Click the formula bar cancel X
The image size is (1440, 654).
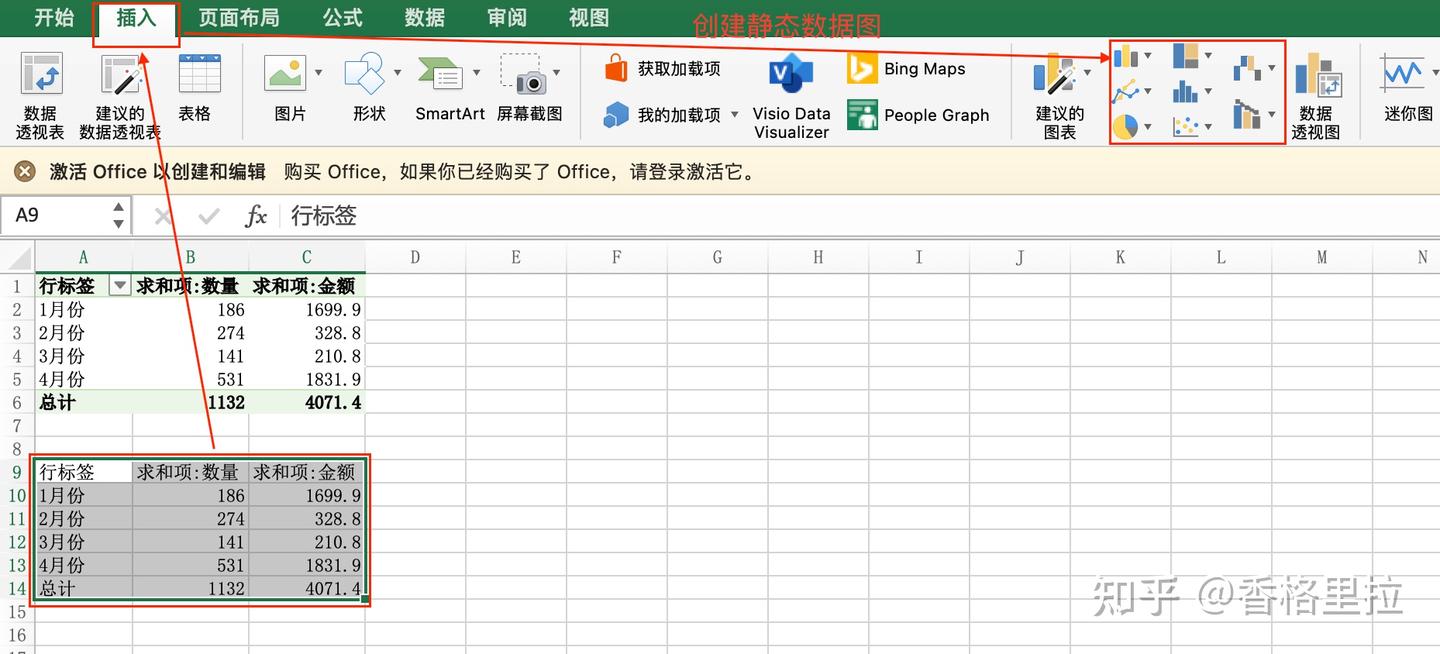pos(163,216)
